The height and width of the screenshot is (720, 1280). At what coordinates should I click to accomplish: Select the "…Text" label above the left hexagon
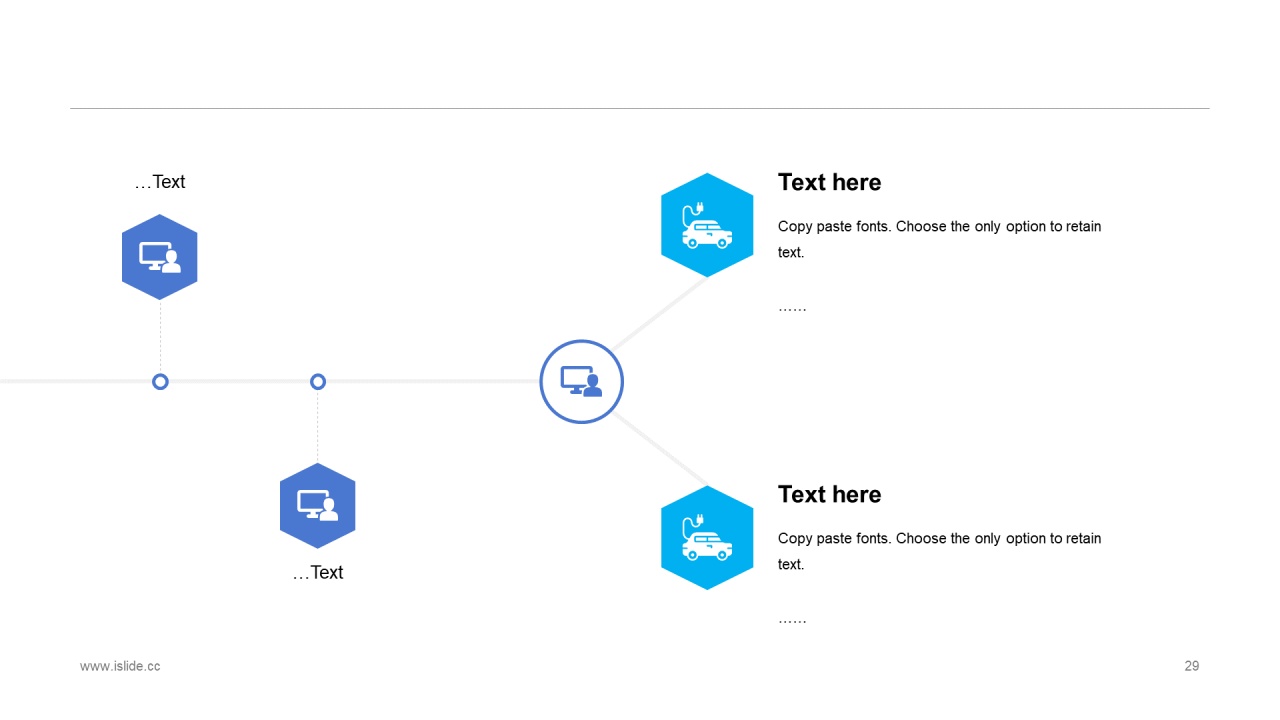point(160,182)
